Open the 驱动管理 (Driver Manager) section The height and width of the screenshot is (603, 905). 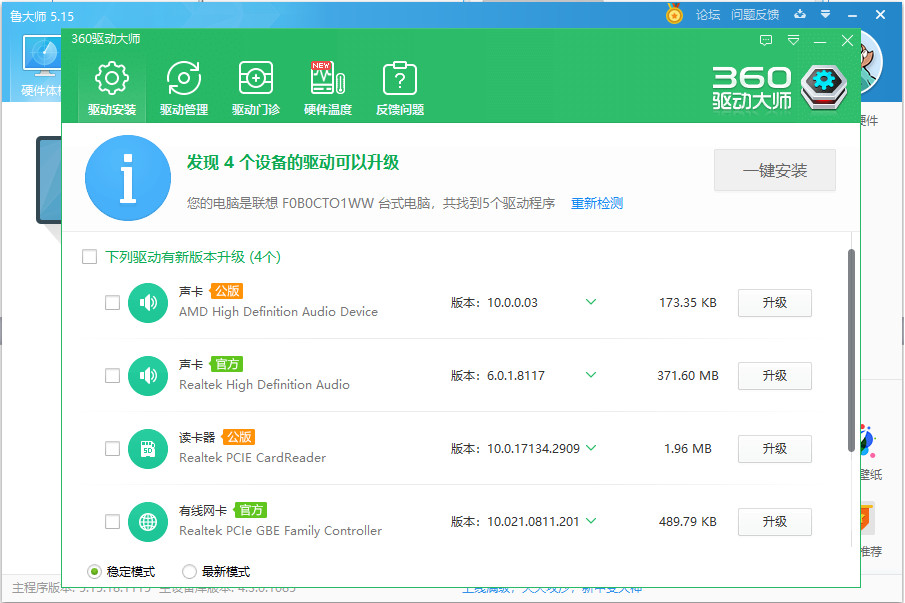[x=182, y=86]
